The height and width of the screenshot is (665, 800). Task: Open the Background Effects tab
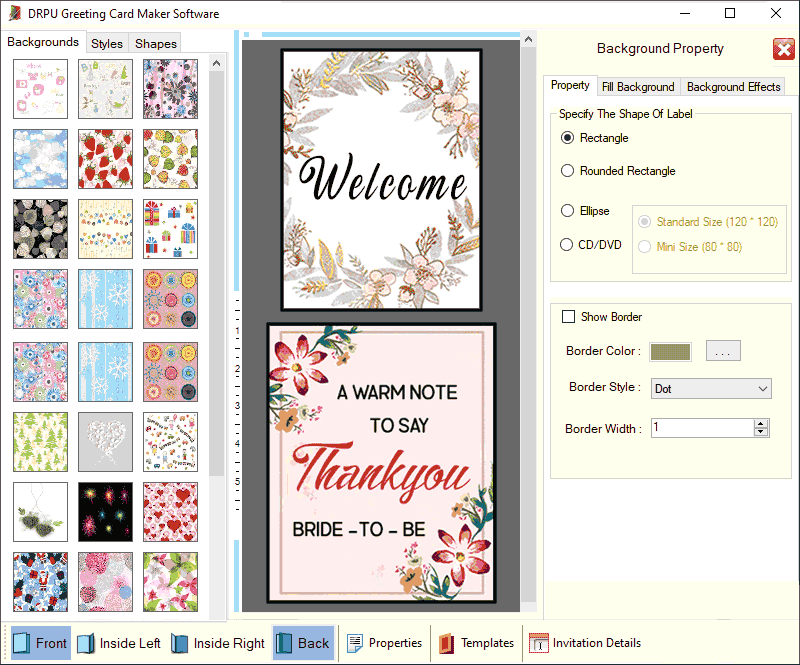732,86
